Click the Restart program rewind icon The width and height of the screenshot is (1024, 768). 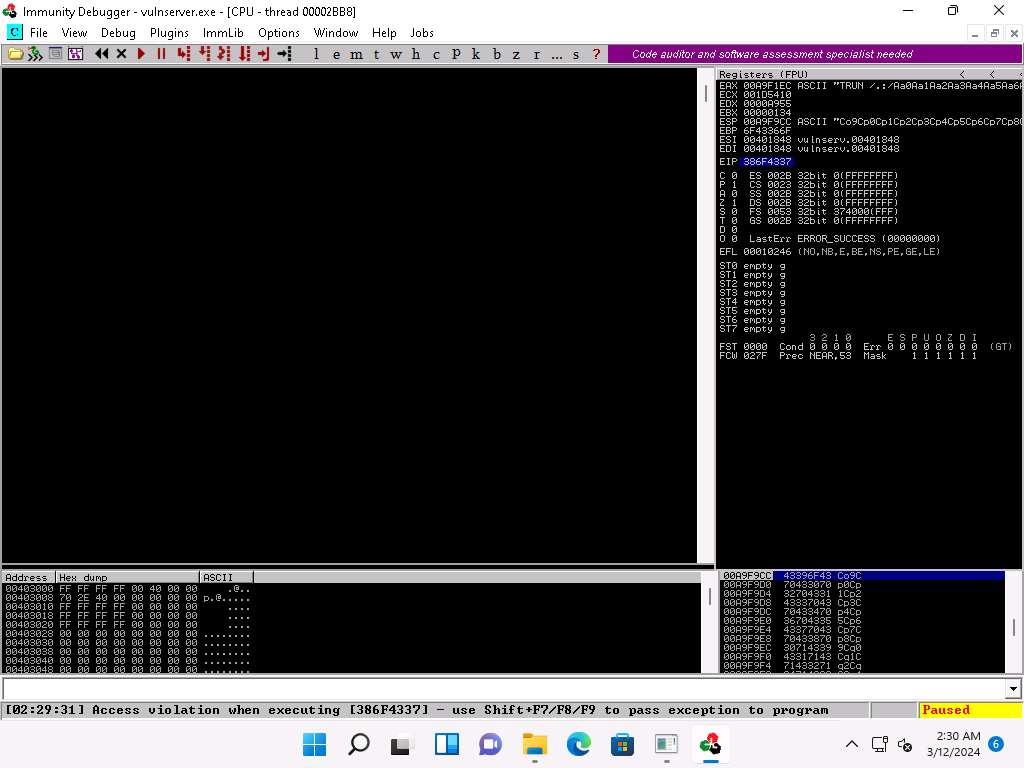[x=101, y=54]
